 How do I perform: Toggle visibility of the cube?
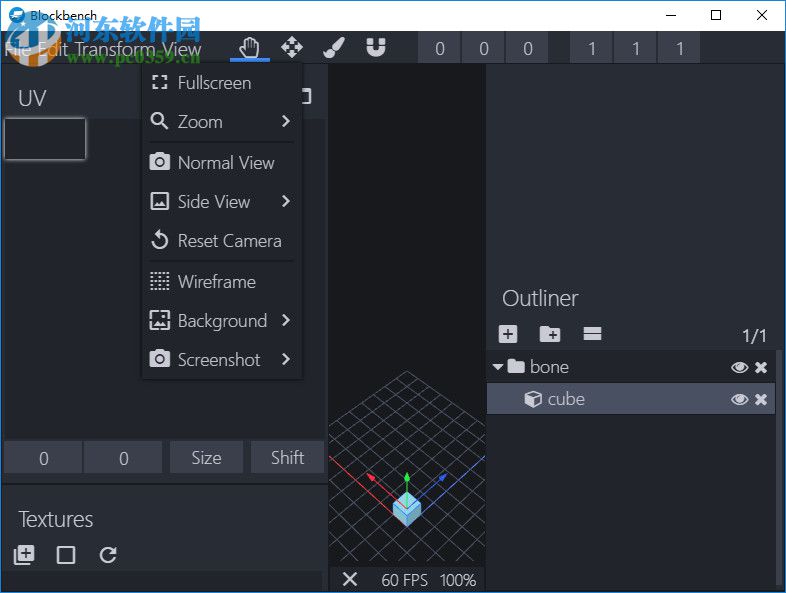click(x=739, y=400)
